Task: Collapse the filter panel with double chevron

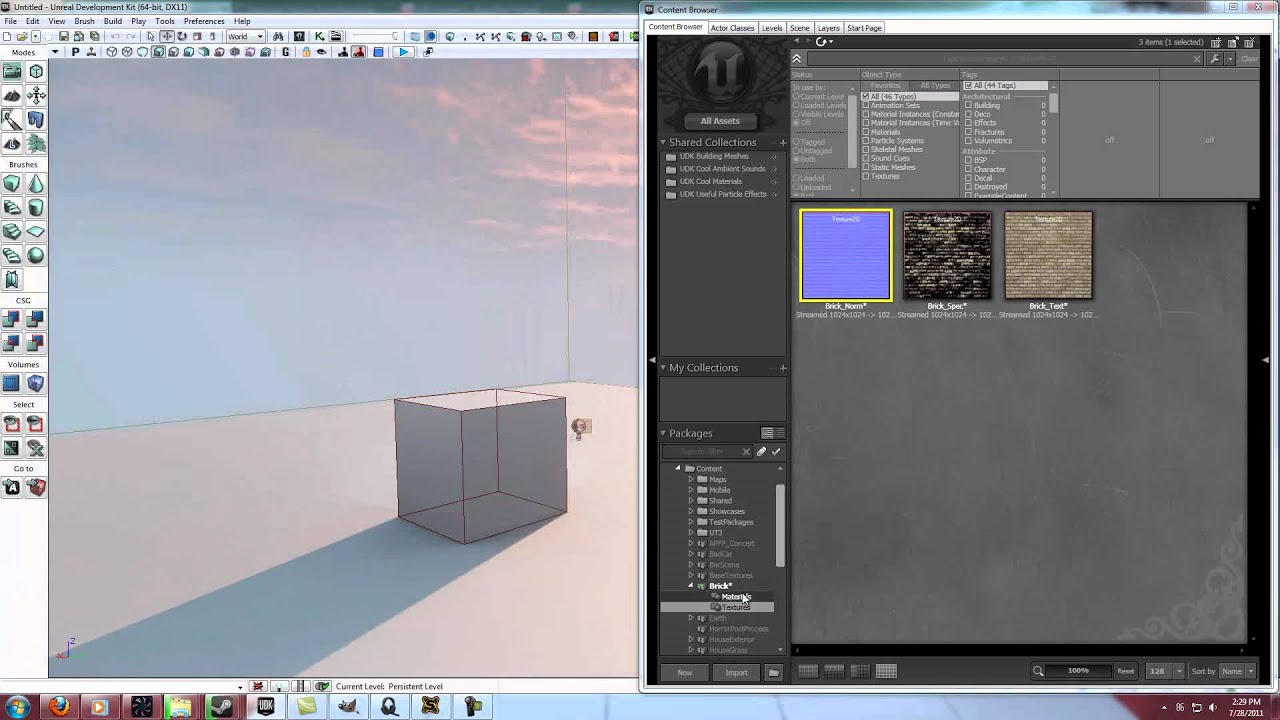Action: point(797,59)
